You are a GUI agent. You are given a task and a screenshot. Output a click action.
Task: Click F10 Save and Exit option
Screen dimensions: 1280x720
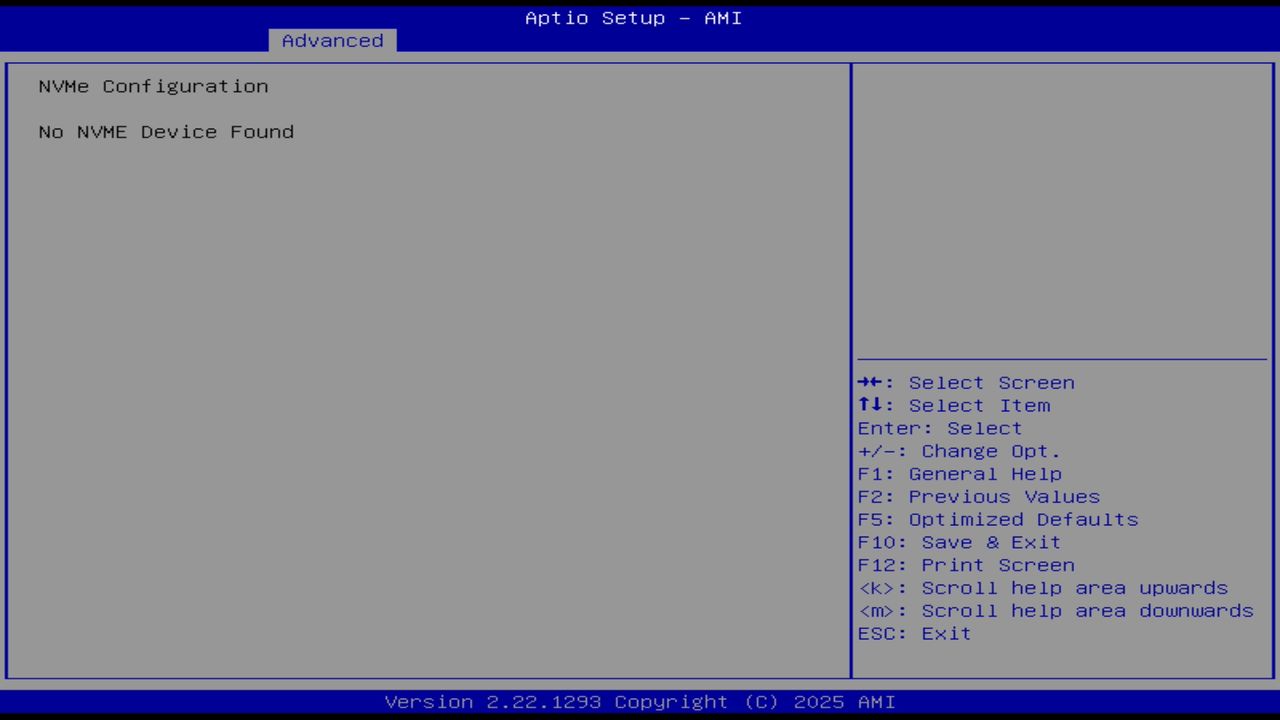point(958,542)
